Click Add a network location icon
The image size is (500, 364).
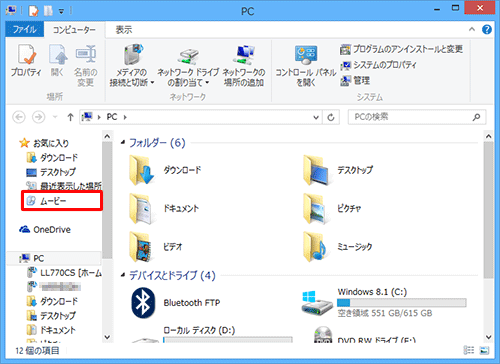point(244,55)
